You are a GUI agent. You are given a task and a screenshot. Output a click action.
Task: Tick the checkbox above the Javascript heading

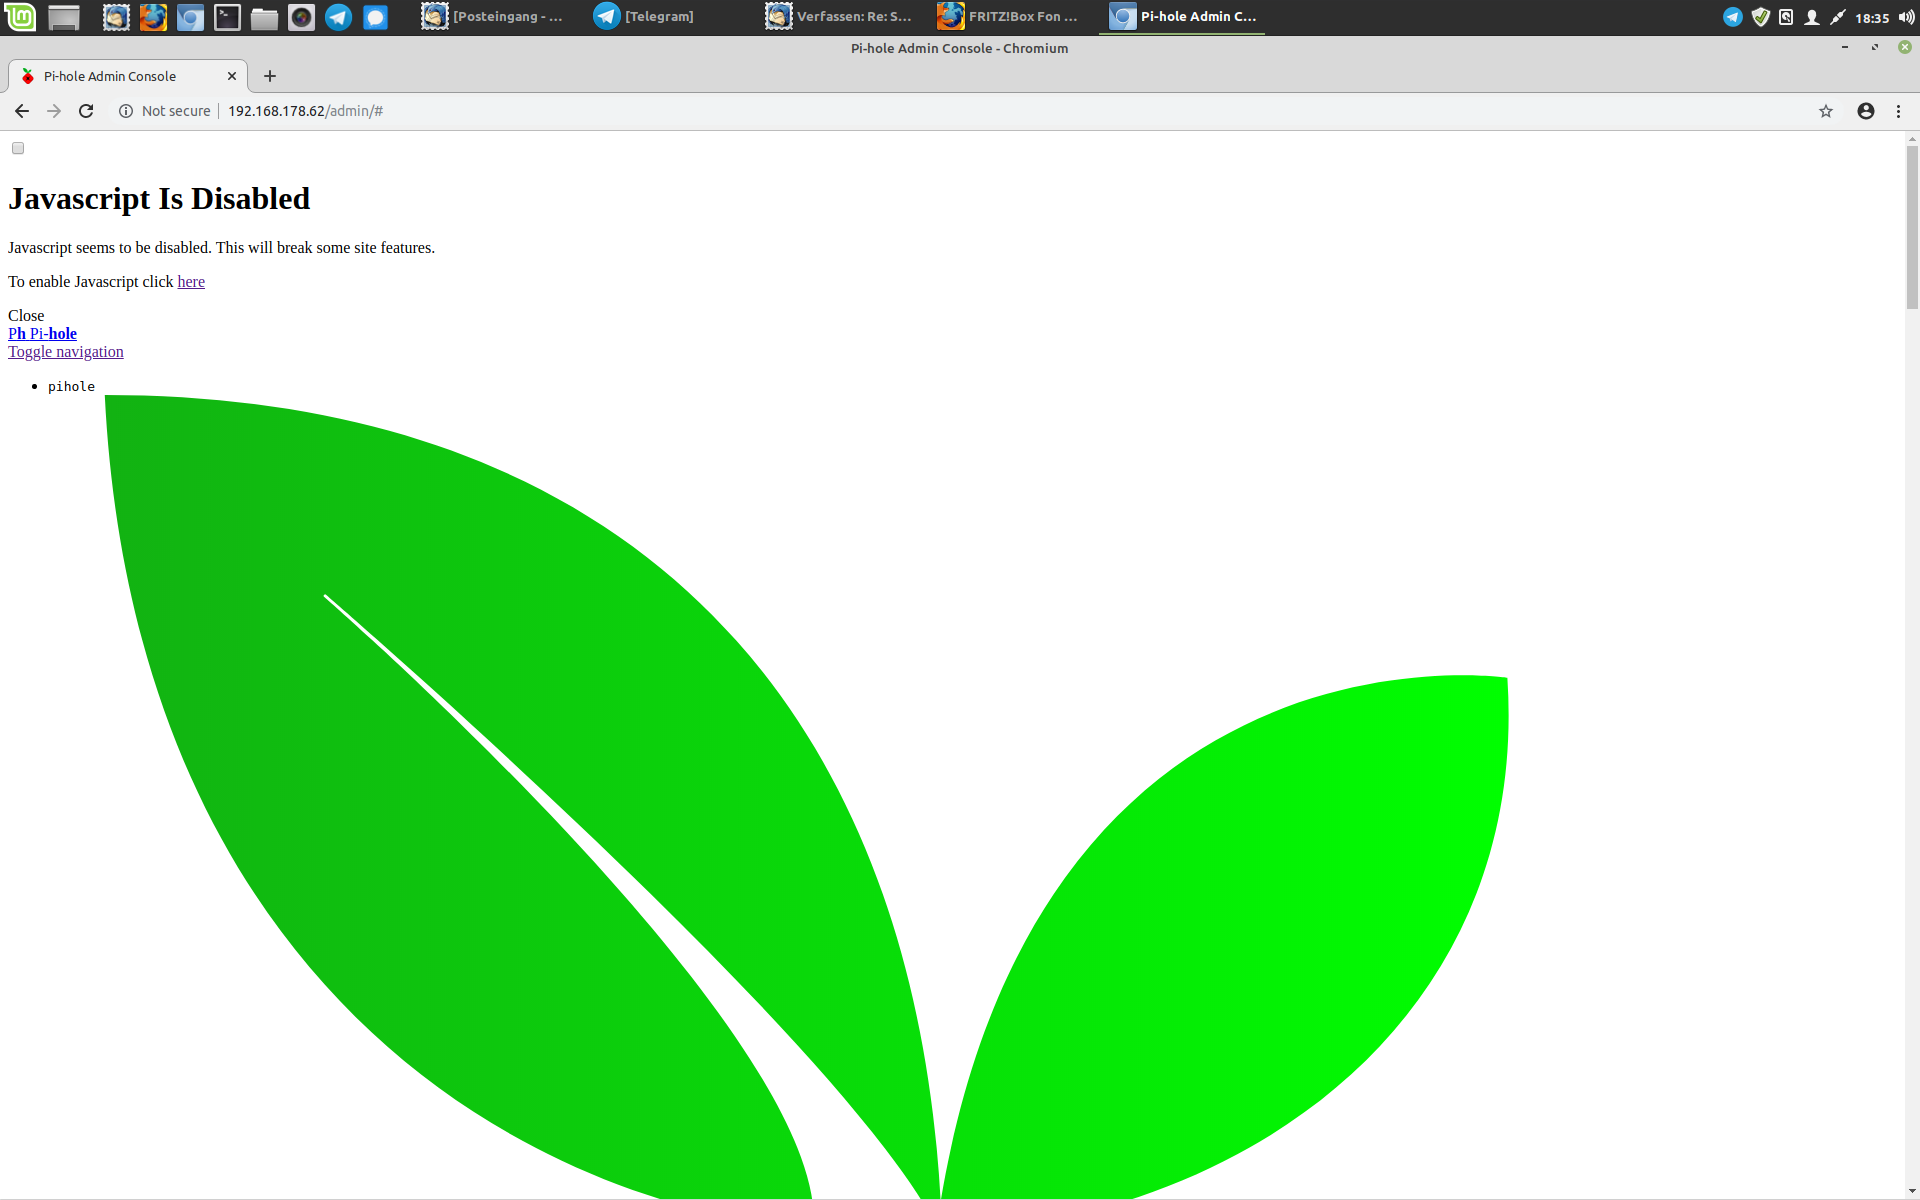18,149
